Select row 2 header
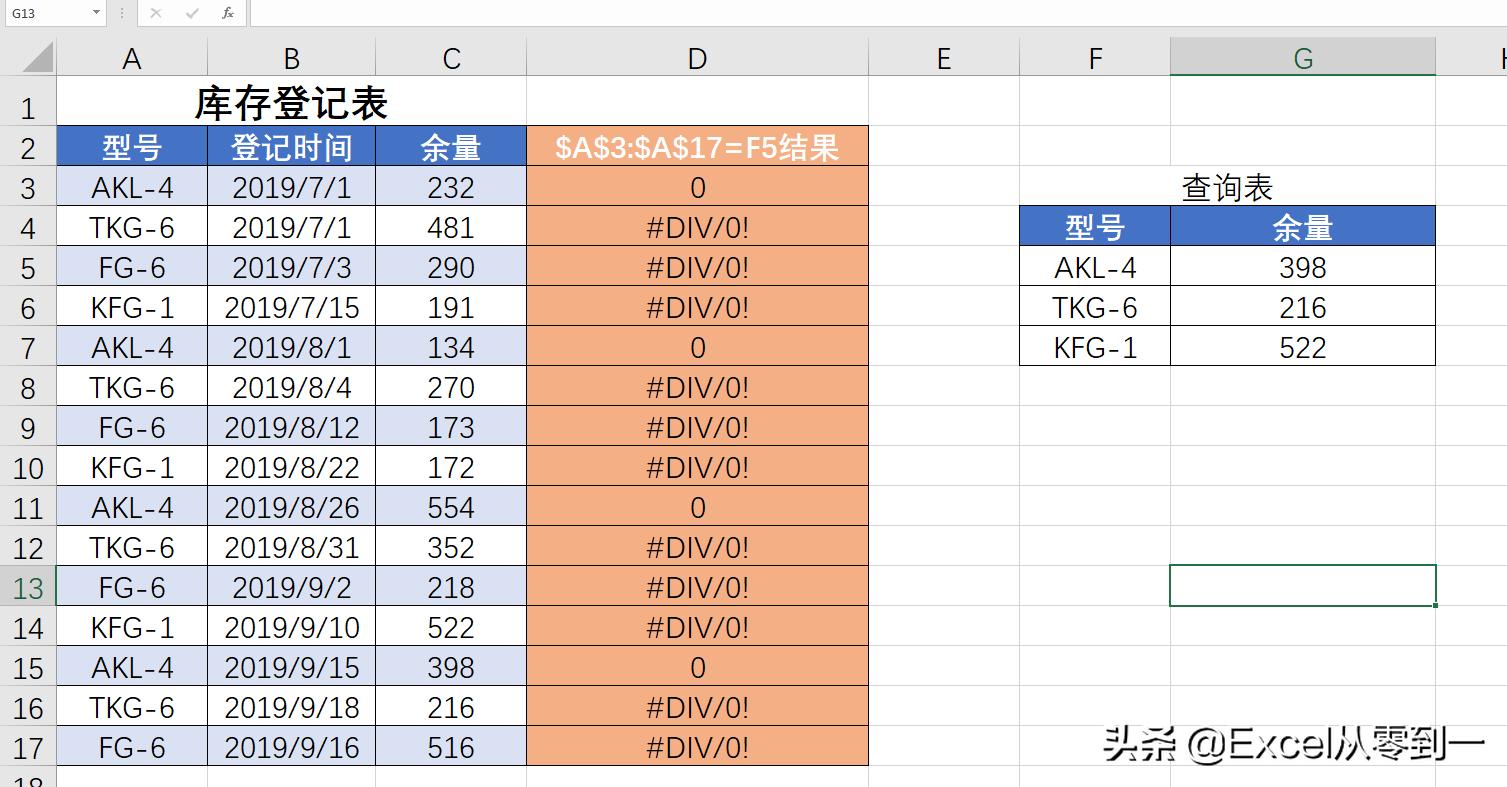1507x787 pixels. pyautogui.click(x=28, y=148)
